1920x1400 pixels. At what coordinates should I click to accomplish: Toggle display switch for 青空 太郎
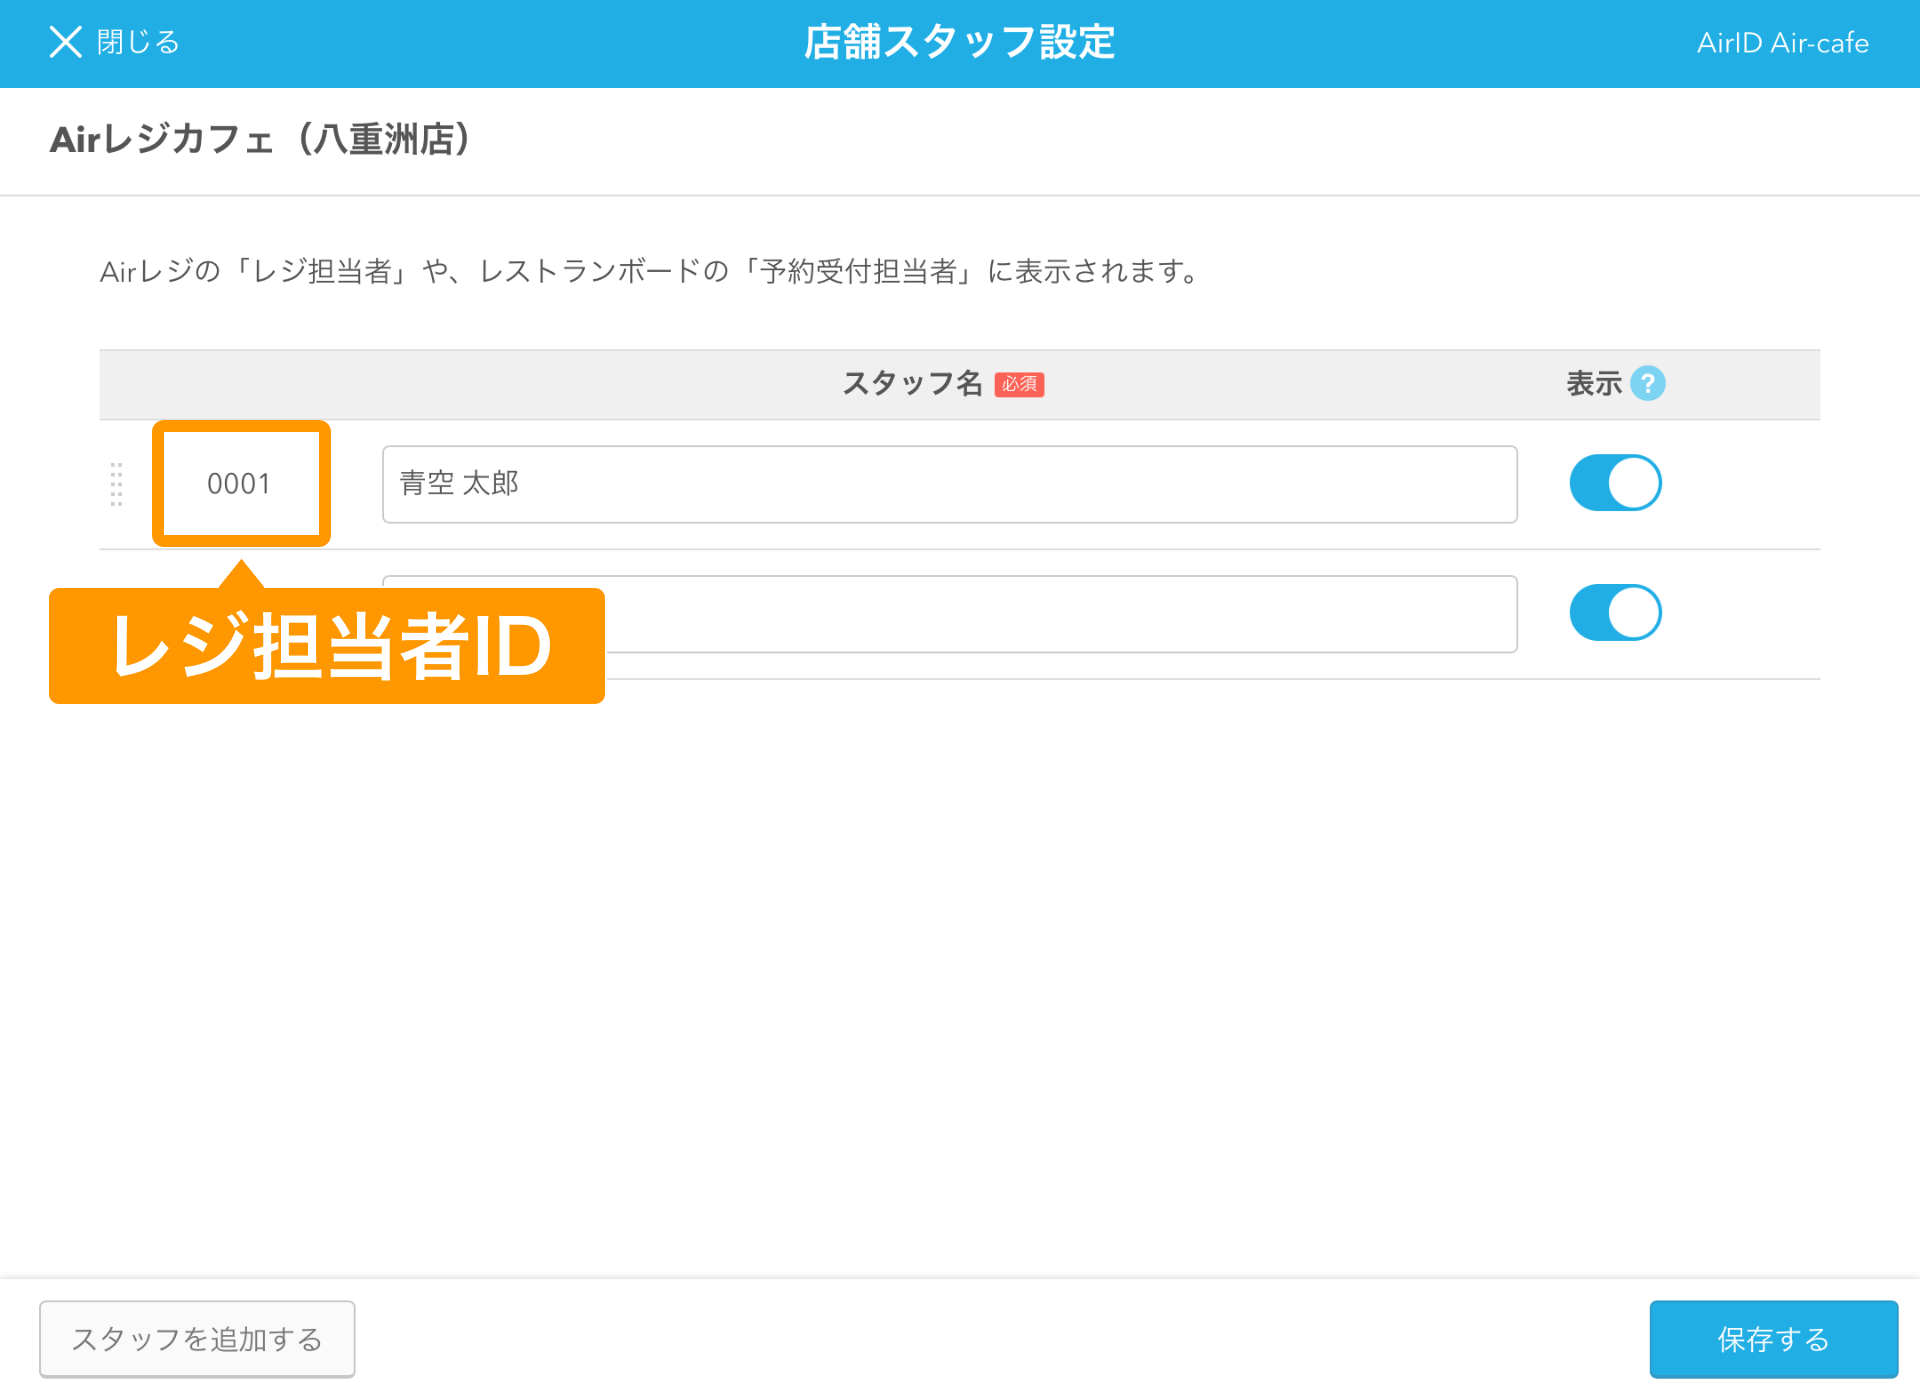[x=1615, y=483]
